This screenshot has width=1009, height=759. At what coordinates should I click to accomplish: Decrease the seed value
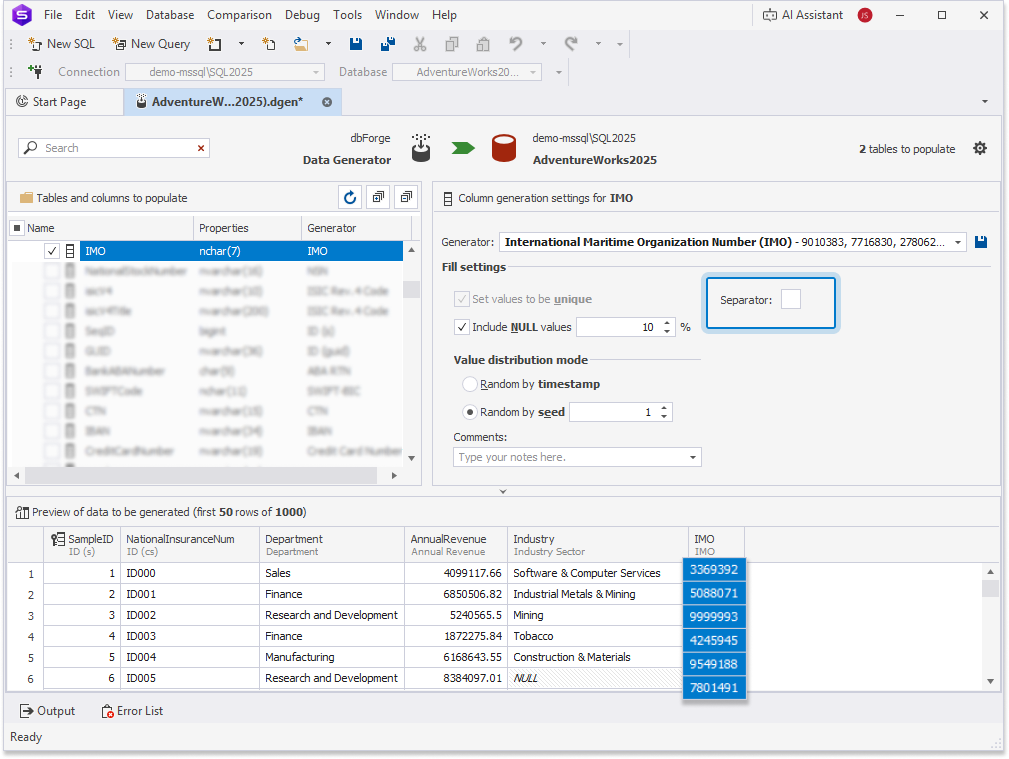pos(665,417)
